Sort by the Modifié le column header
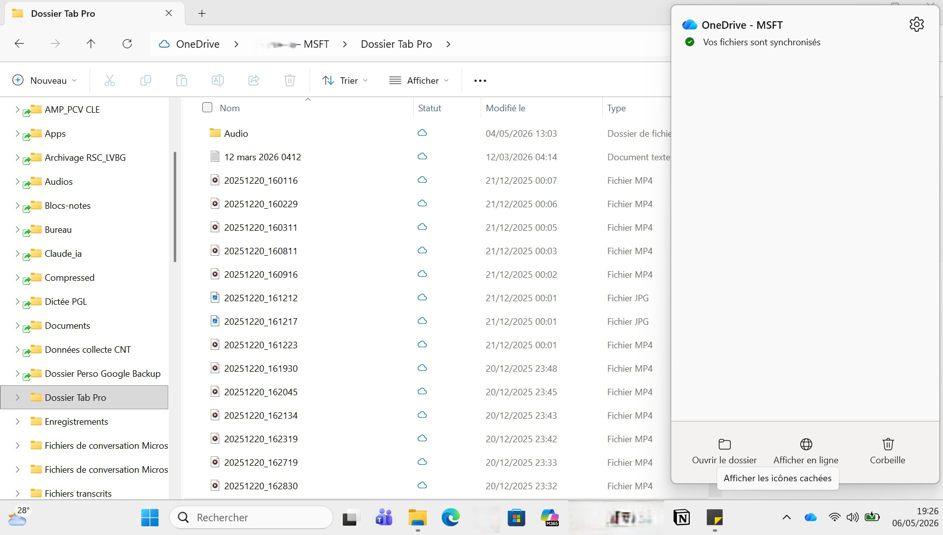The image size is (943, 535). pyautogui.click(x=505, y=108)
